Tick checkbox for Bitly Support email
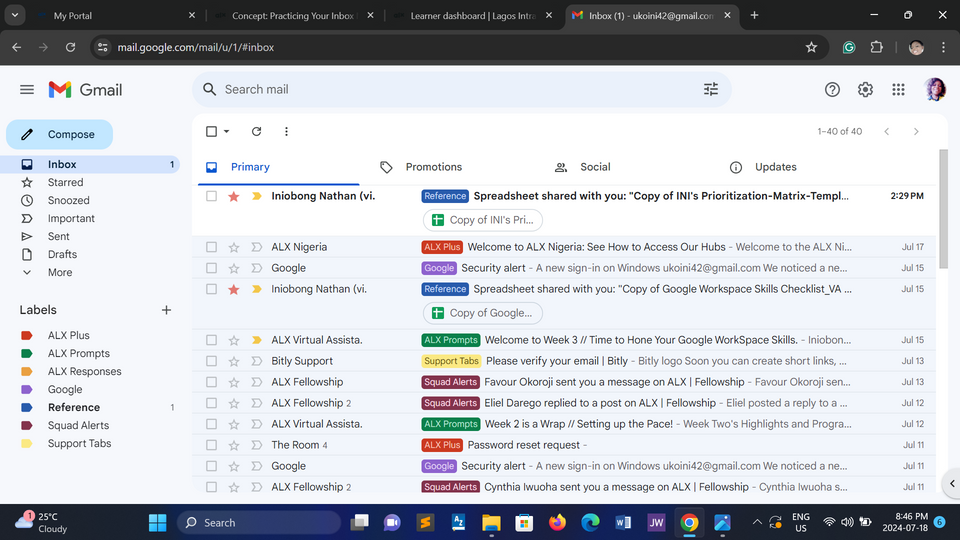The image size is (960, 540). pos(211,361)
